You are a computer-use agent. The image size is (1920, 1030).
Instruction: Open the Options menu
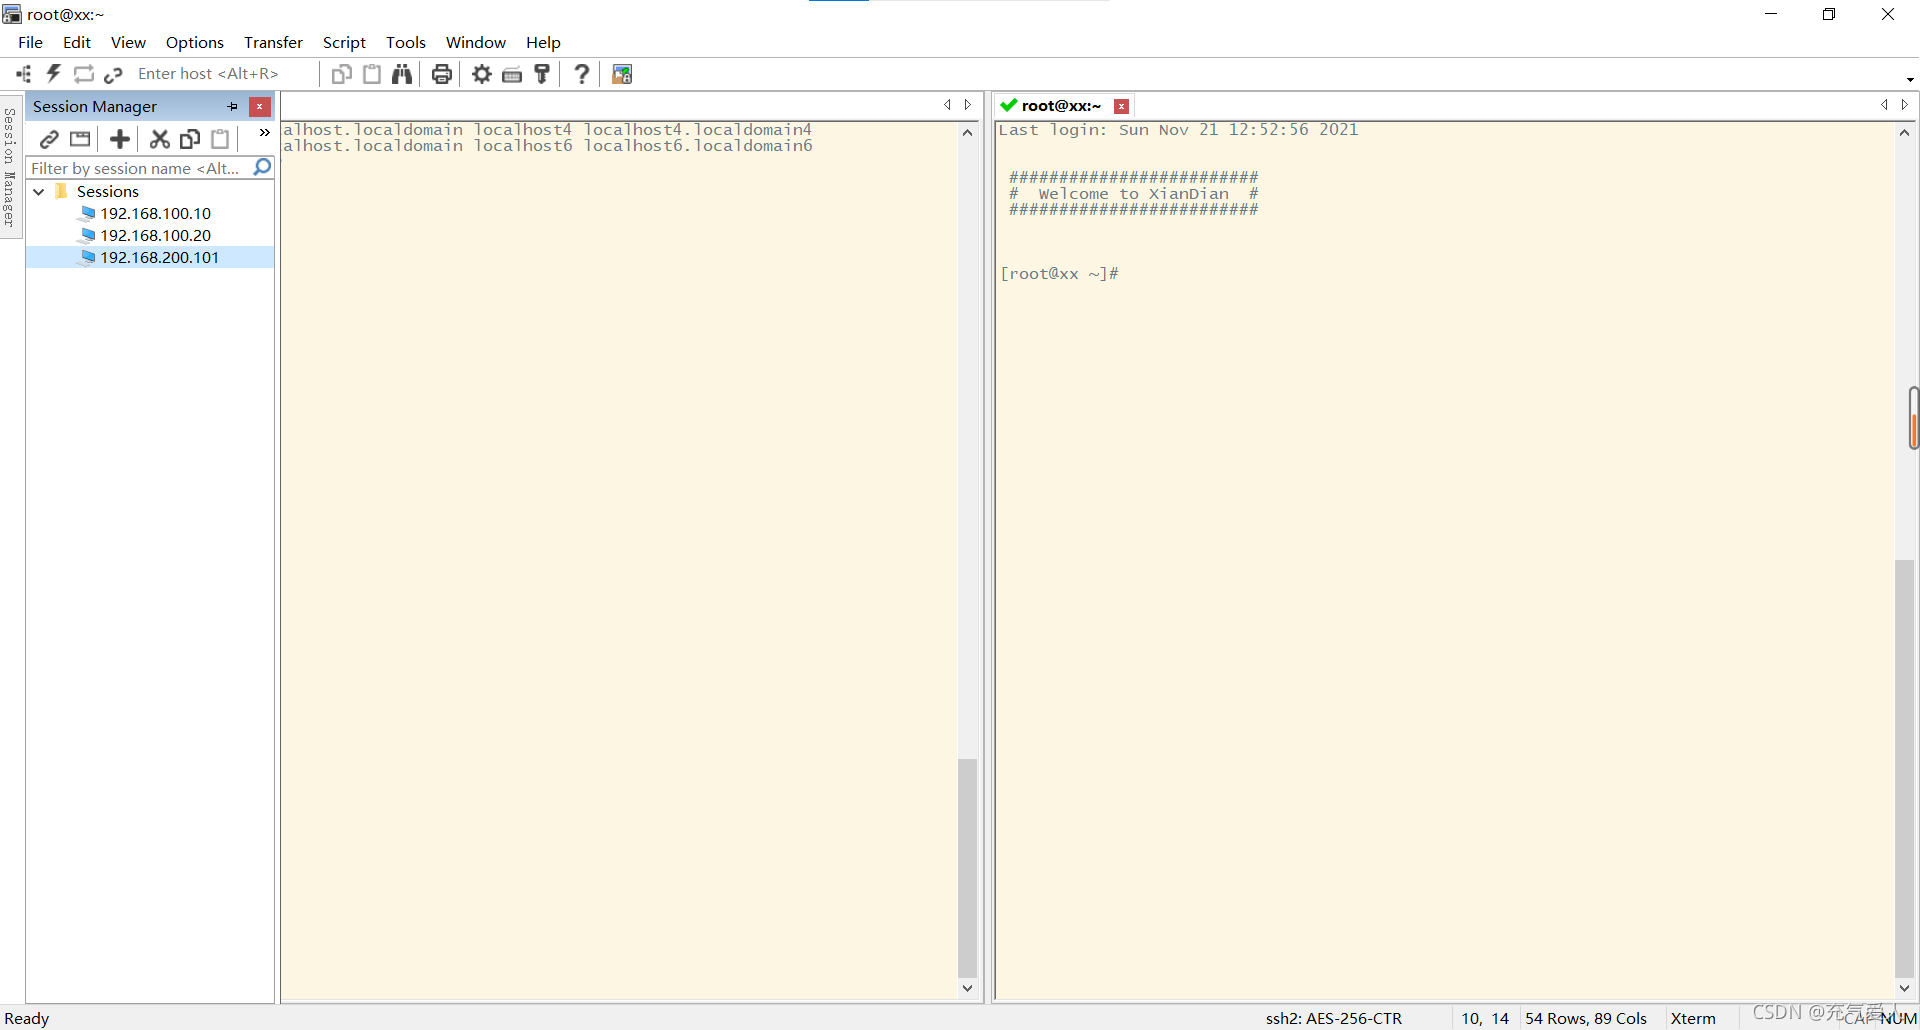point(195,42)
